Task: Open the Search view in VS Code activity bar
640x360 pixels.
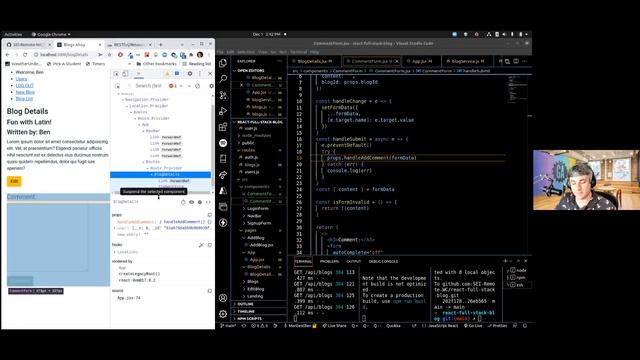Action: pyautogui.click(x=223, y=79)
